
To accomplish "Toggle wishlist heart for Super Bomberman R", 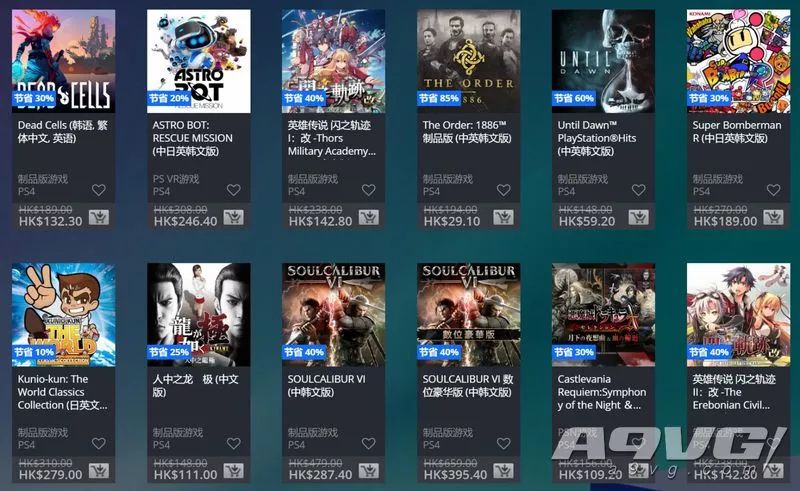I will pyautogui.click(x=773, y=190).
